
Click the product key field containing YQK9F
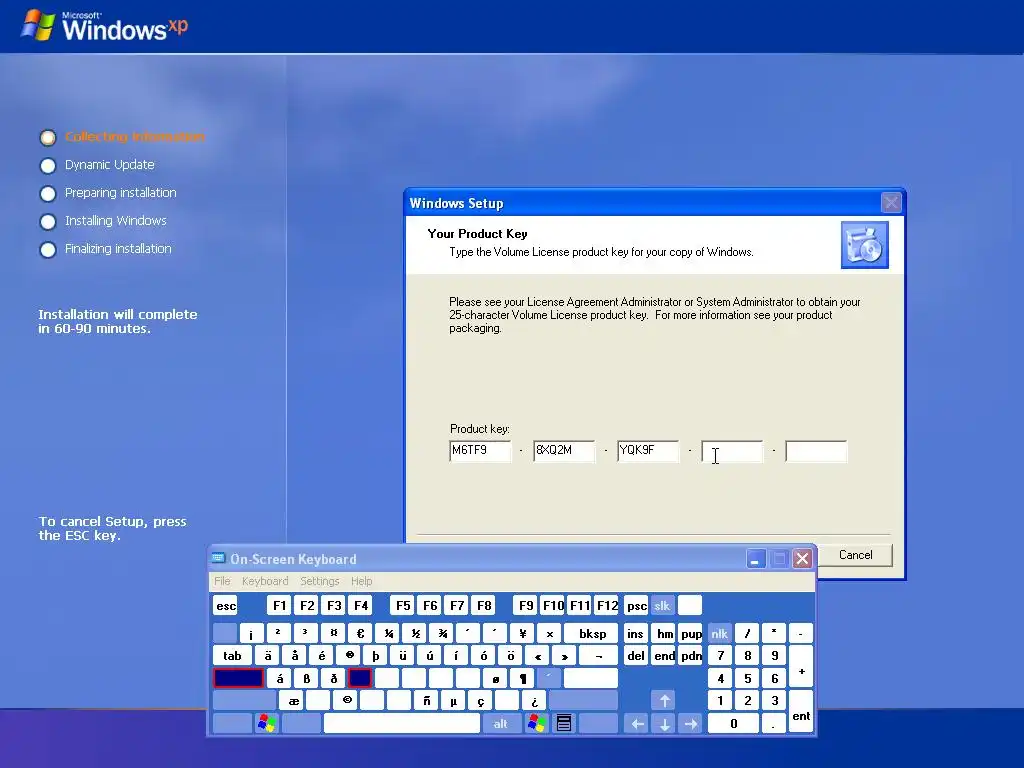pyautogui.click(x=648, y=451)
